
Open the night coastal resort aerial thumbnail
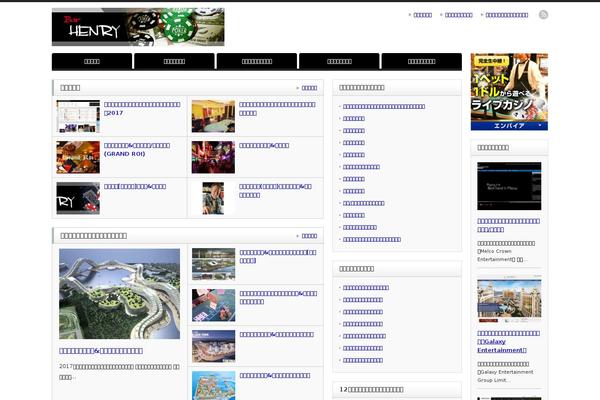pyautogui.click(x=214, y=346)
